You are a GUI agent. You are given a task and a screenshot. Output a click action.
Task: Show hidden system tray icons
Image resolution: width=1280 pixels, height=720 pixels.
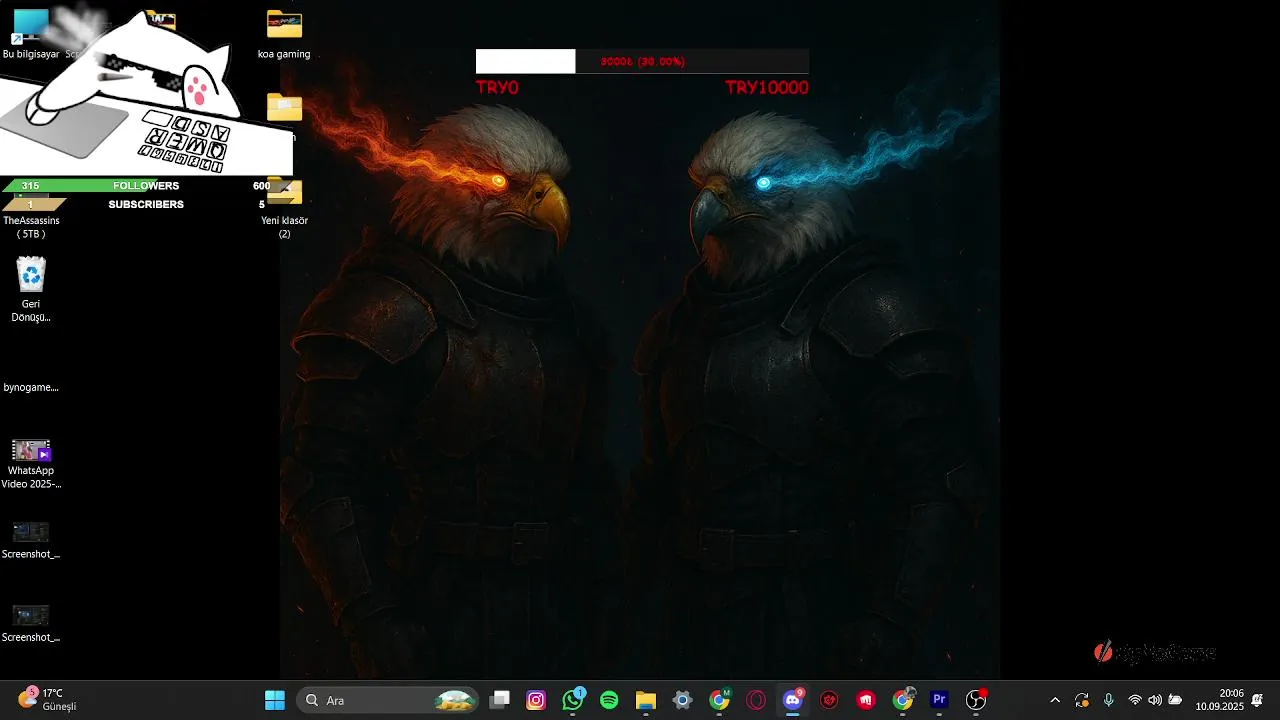pos(1055,700)
